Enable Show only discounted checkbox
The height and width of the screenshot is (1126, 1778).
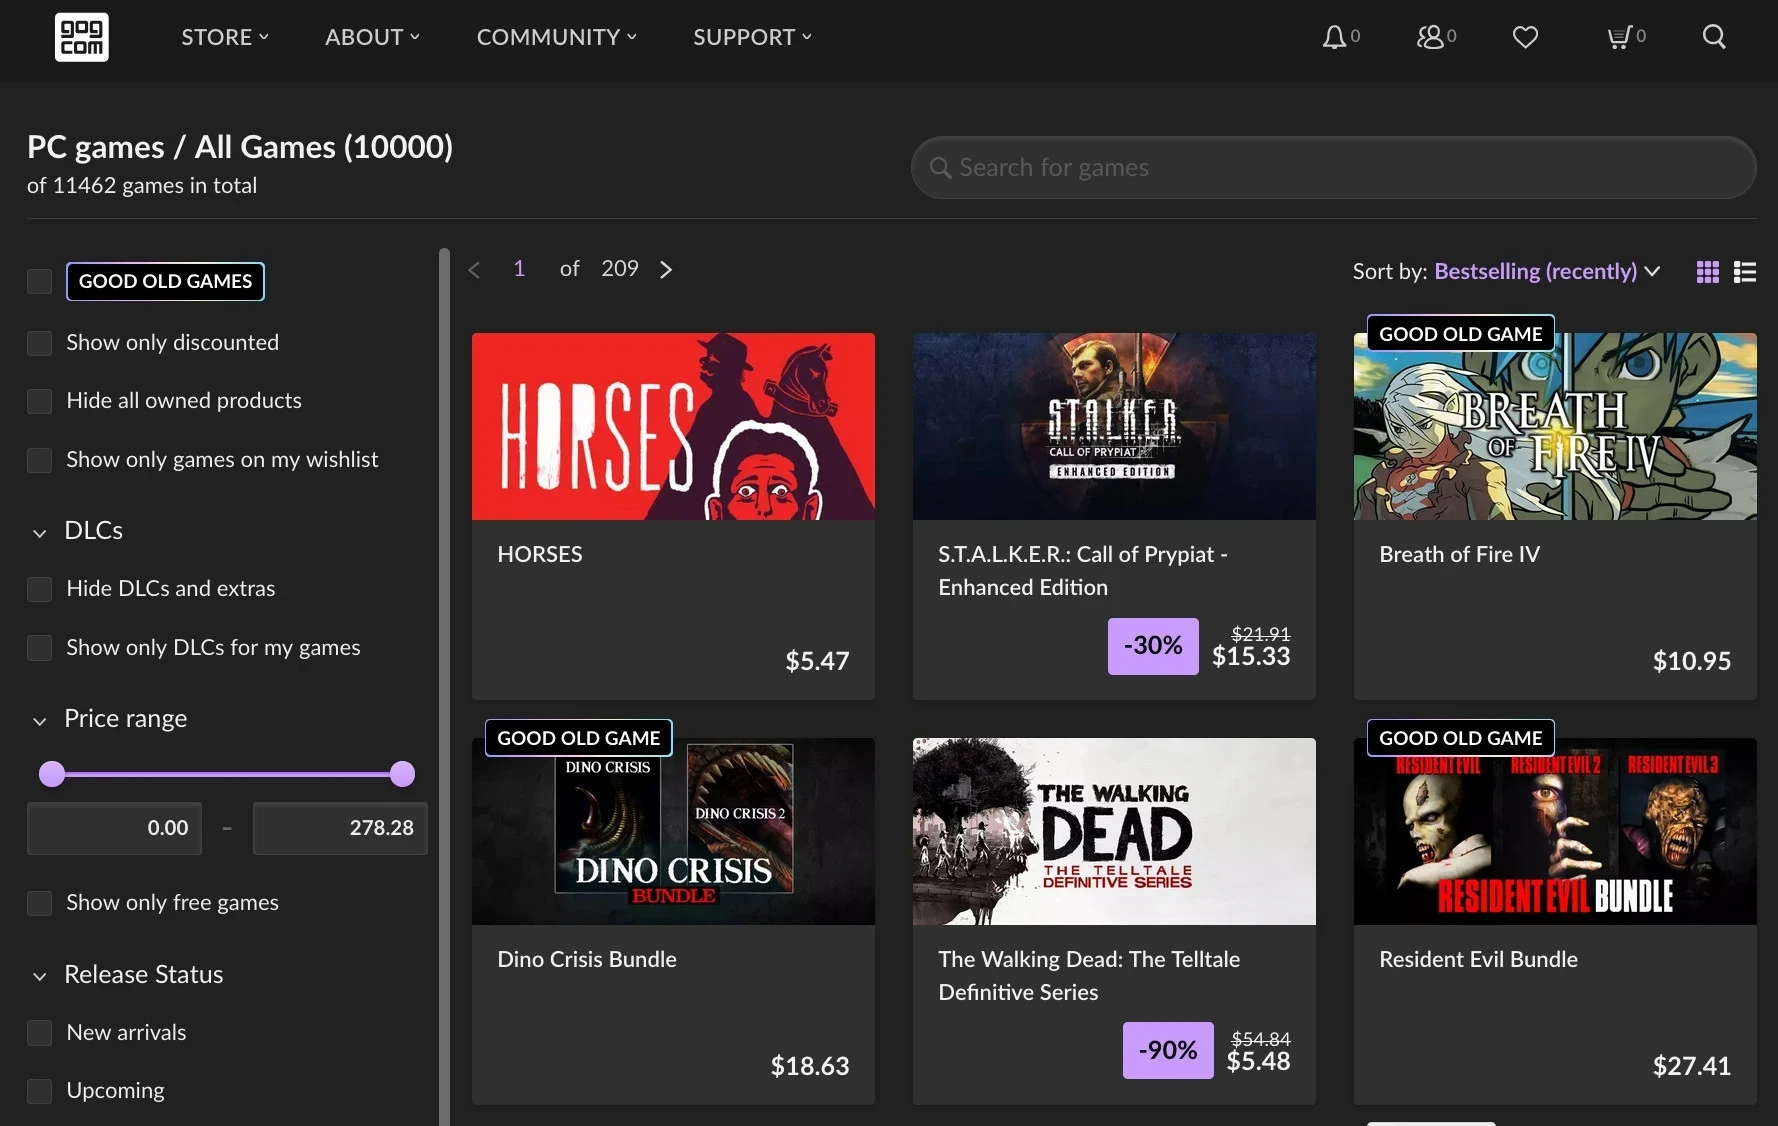coord(39,343)
